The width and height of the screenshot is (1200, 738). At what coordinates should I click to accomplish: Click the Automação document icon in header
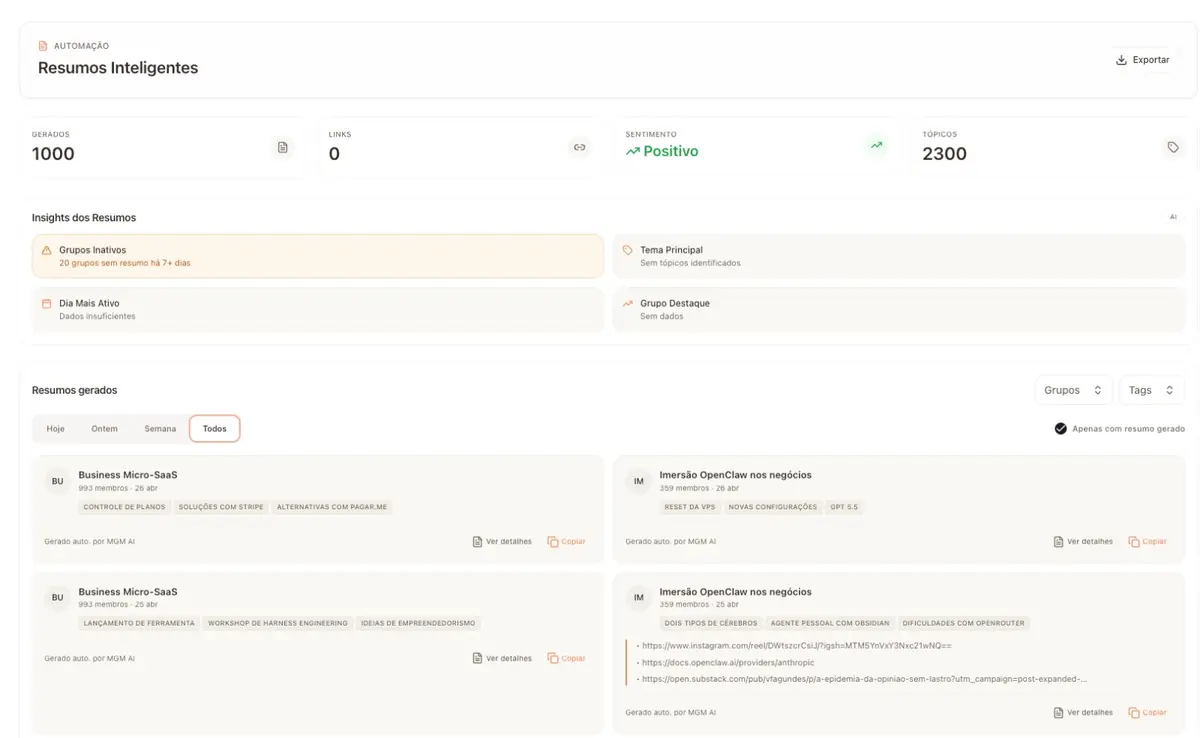43,46
